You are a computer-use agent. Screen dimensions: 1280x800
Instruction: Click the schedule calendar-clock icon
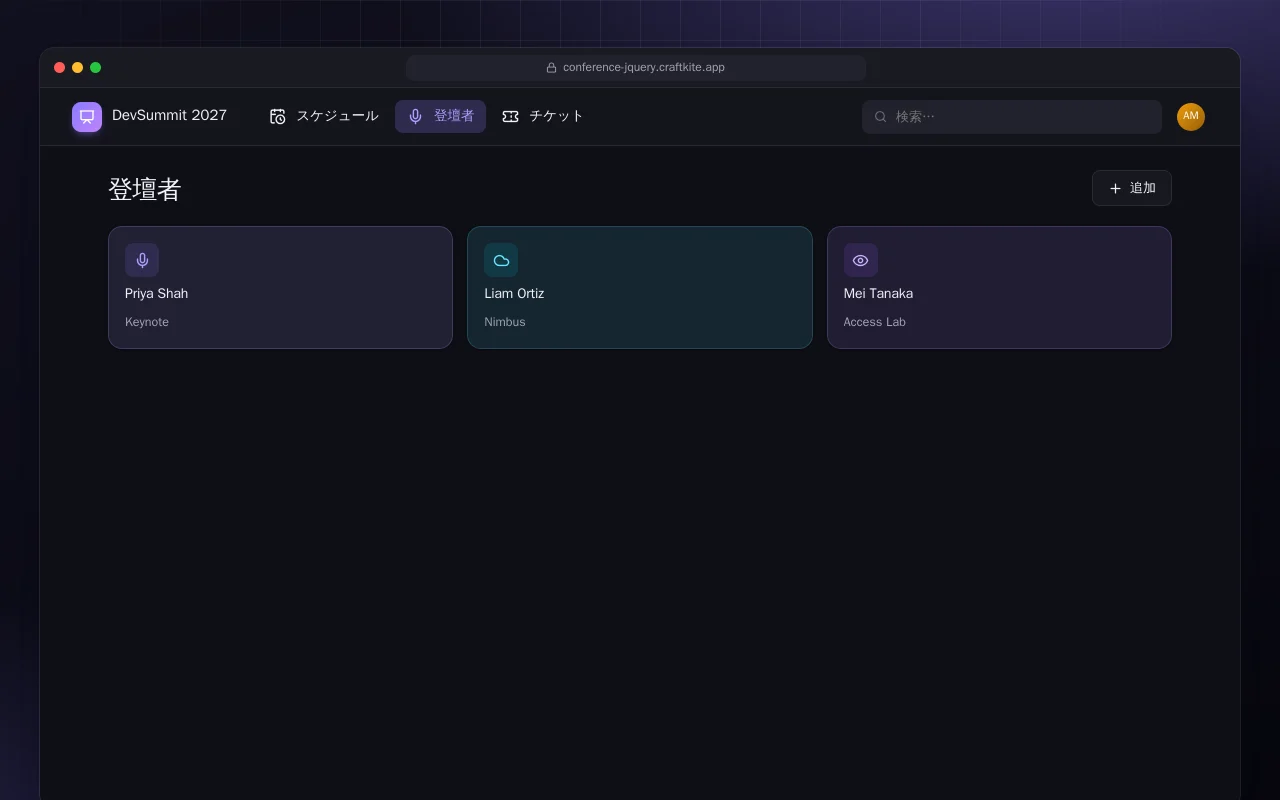(x=278, y=116)
